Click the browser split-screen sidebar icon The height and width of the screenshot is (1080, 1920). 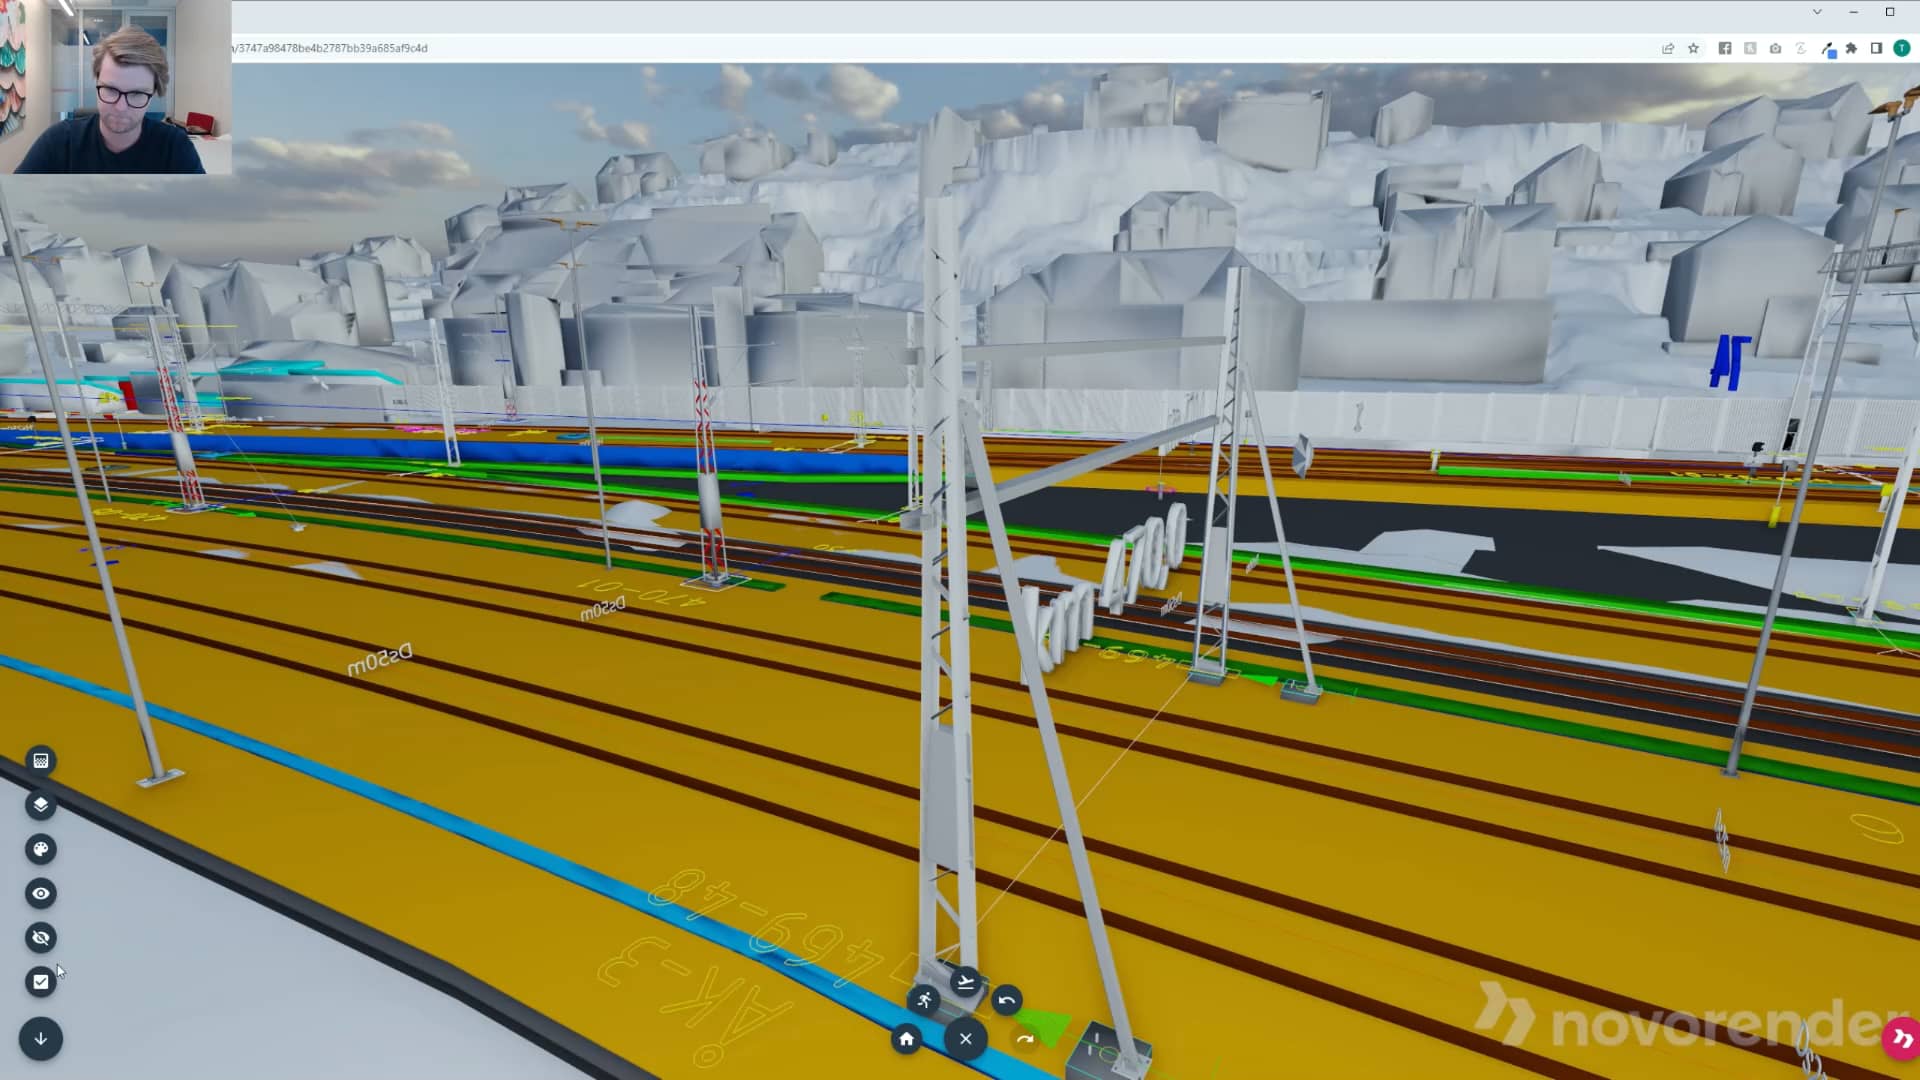pos(1877,48)
